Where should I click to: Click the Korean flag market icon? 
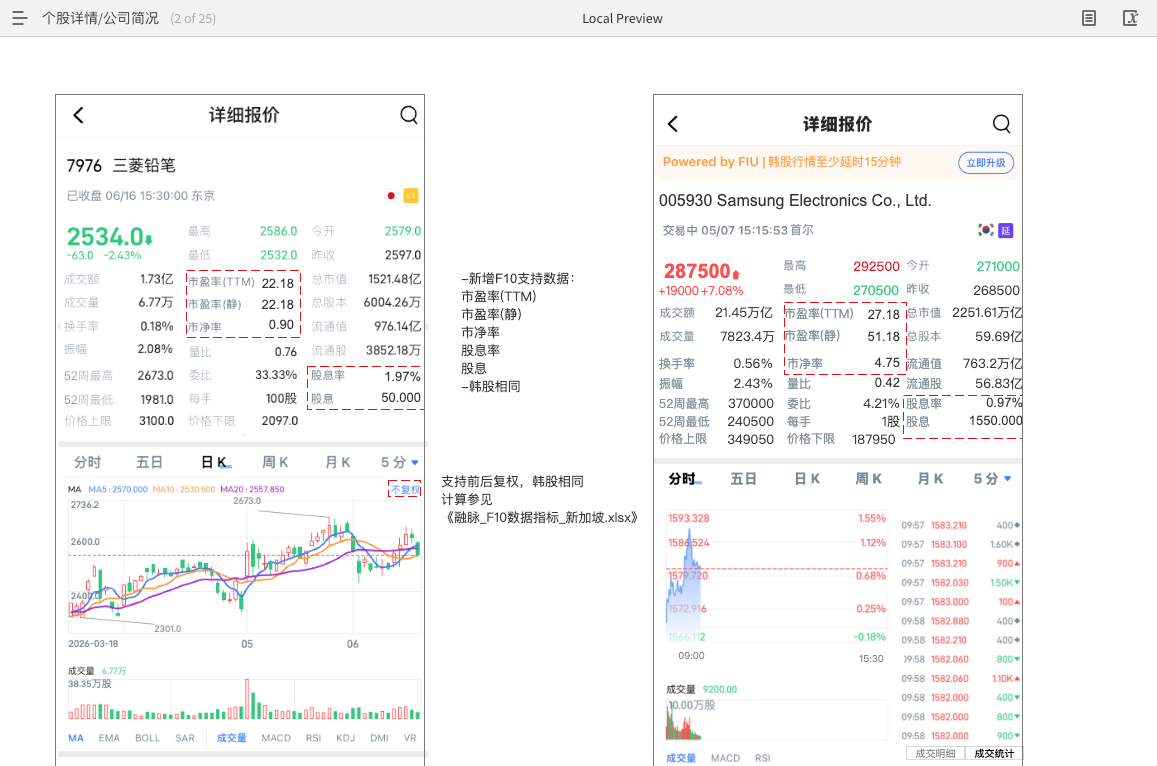click(x=986, y=230)
